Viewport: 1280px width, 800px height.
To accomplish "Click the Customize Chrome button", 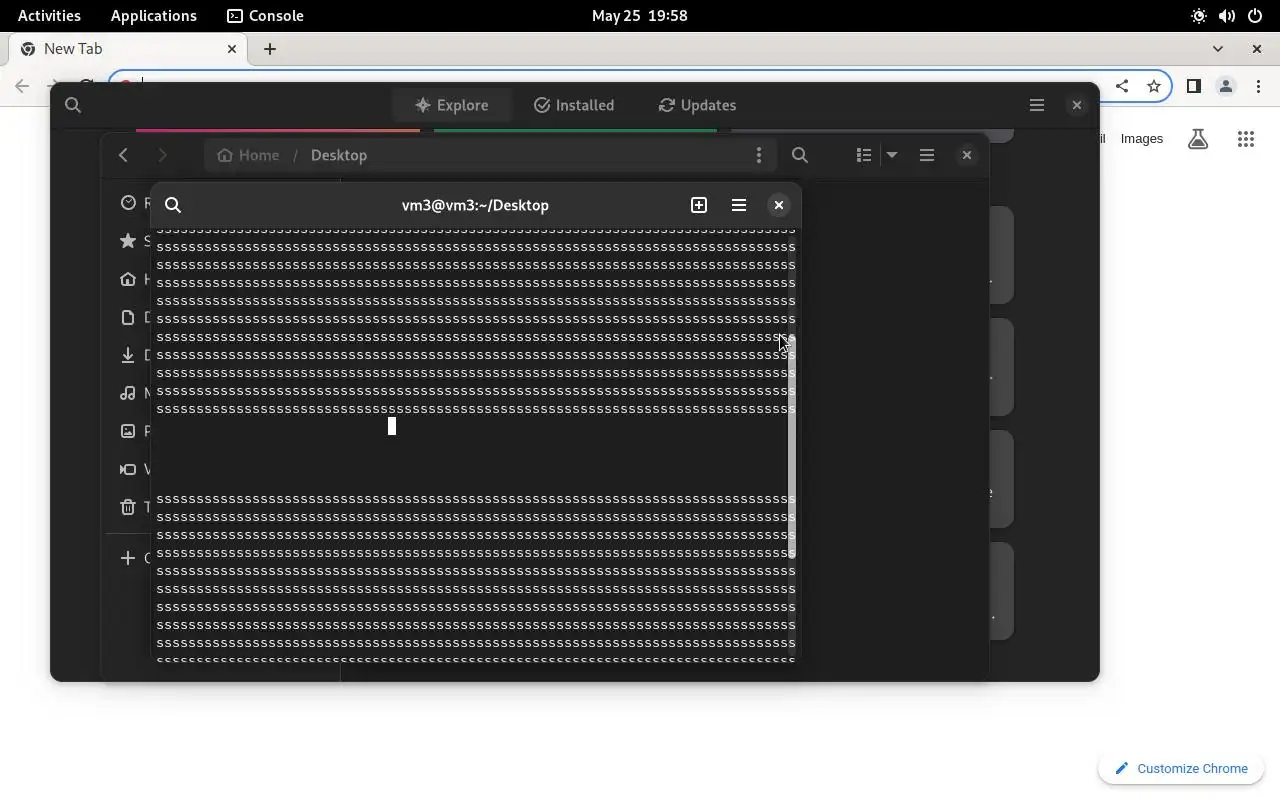I will coord(1181,768).
